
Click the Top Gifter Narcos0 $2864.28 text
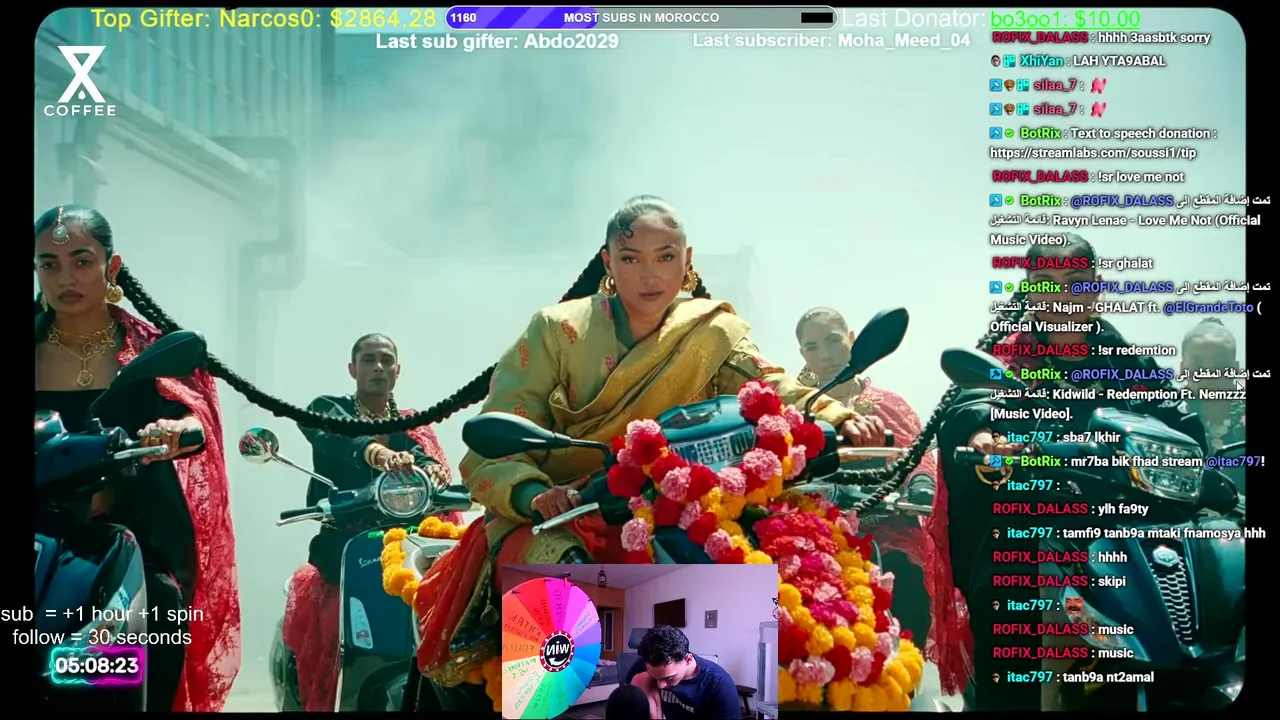tap(264, 18)
